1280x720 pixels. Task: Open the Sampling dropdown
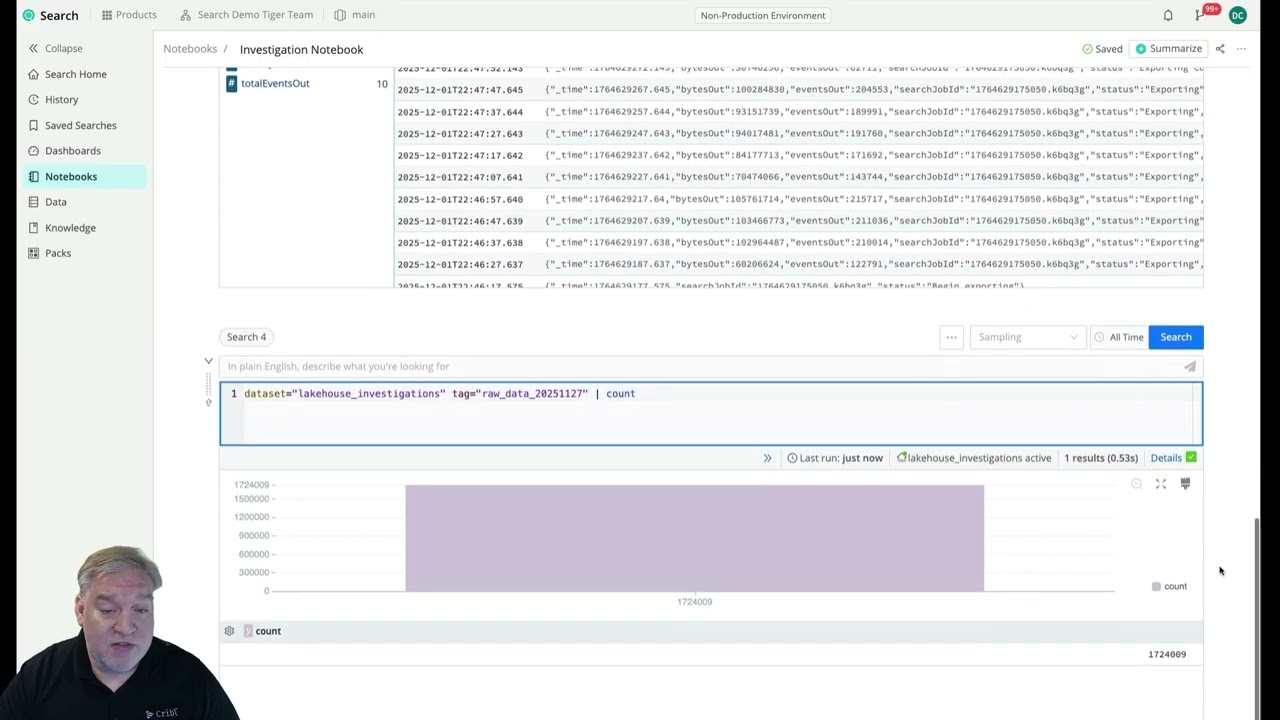click(1026, 337)
